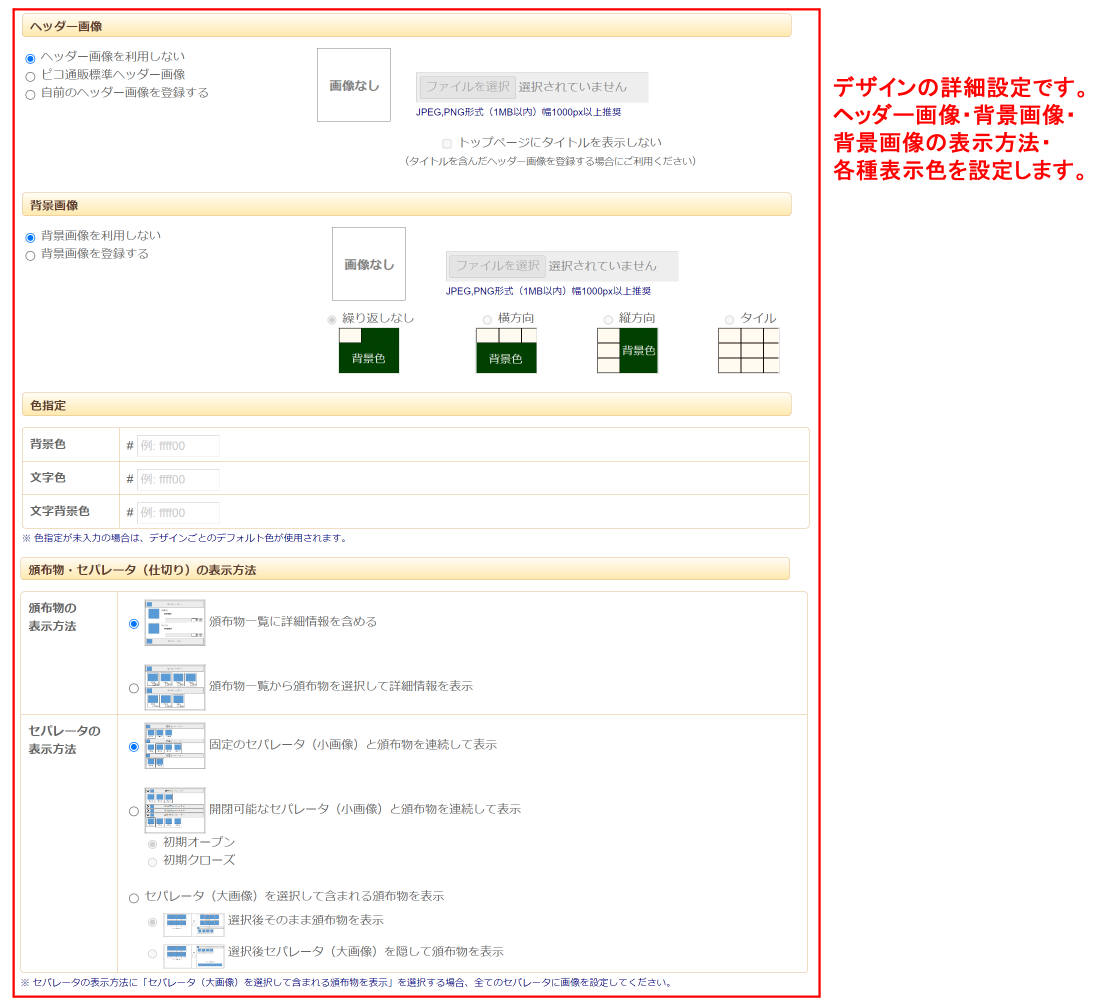
Task: Click the 文字色 hex color input field
Action: [178, 479]
